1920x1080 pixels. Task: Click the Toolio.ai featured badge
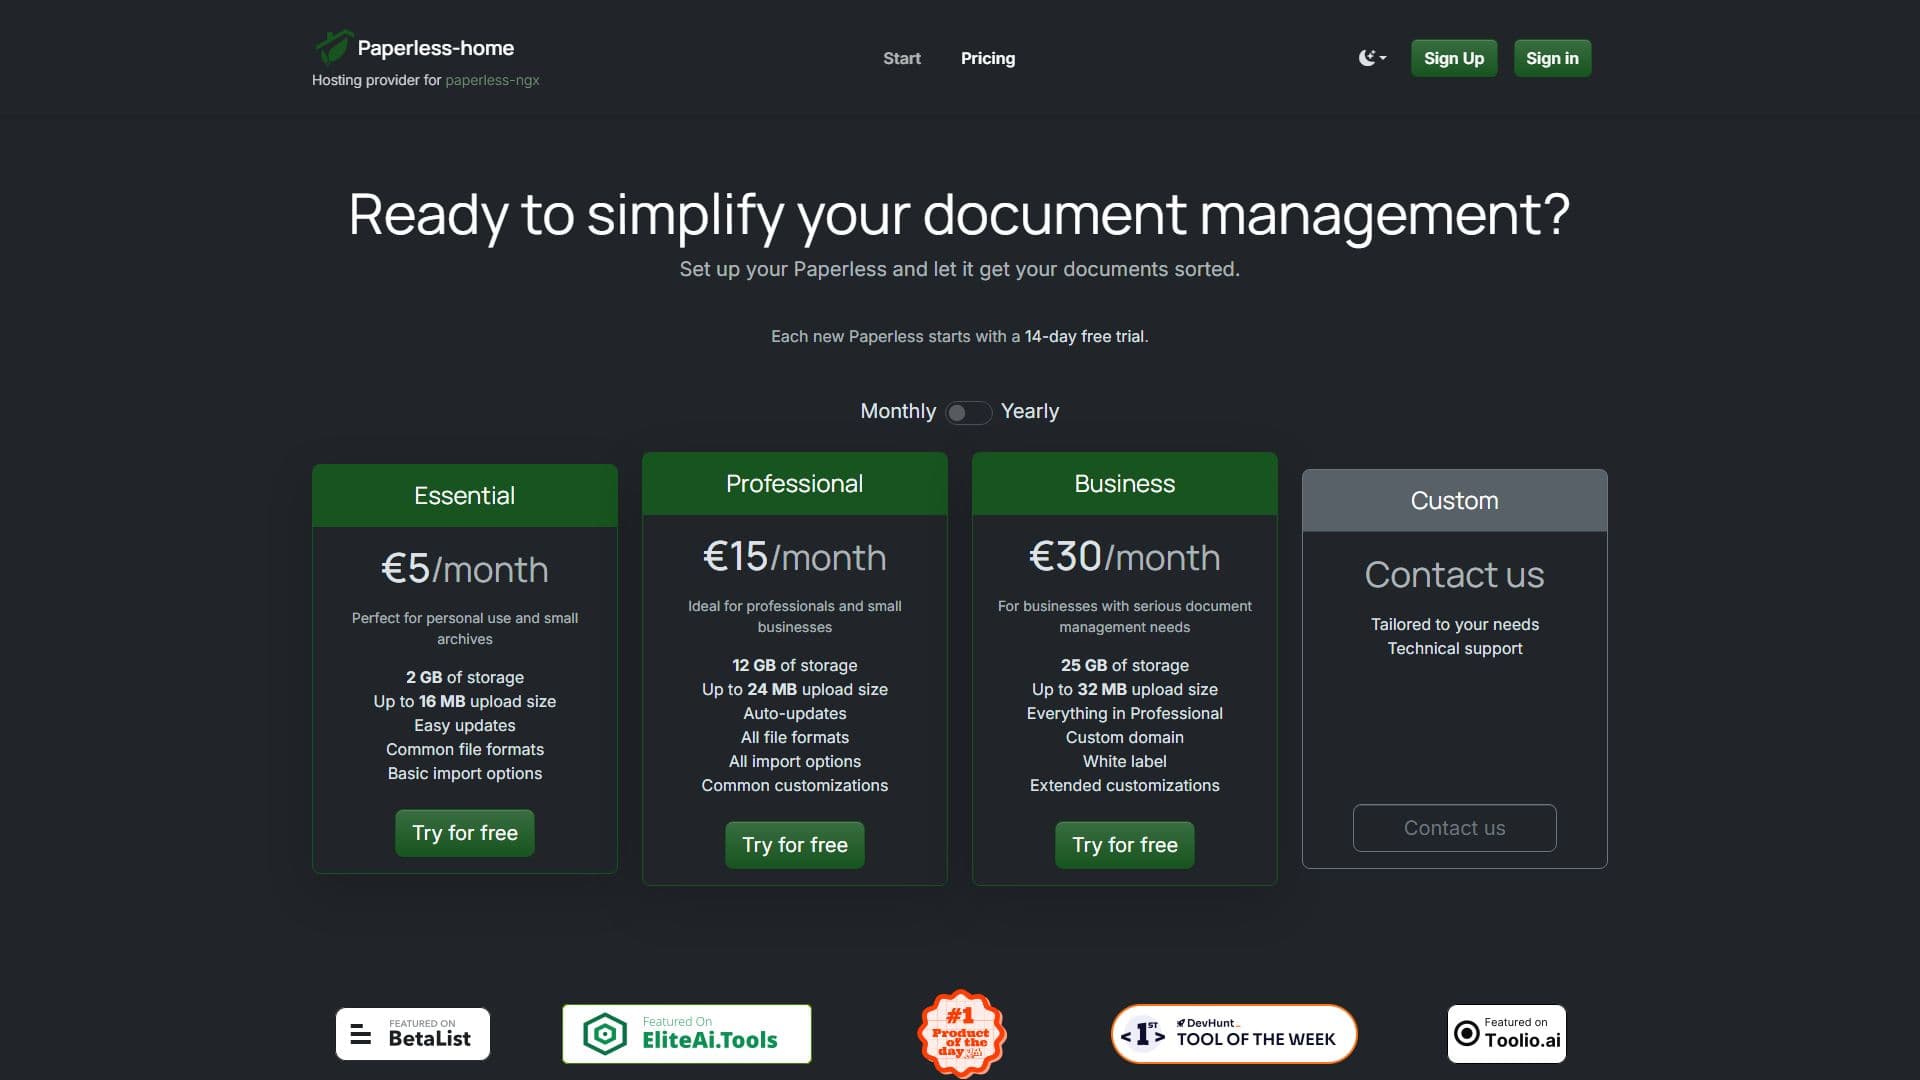tap(1507, 1033)
